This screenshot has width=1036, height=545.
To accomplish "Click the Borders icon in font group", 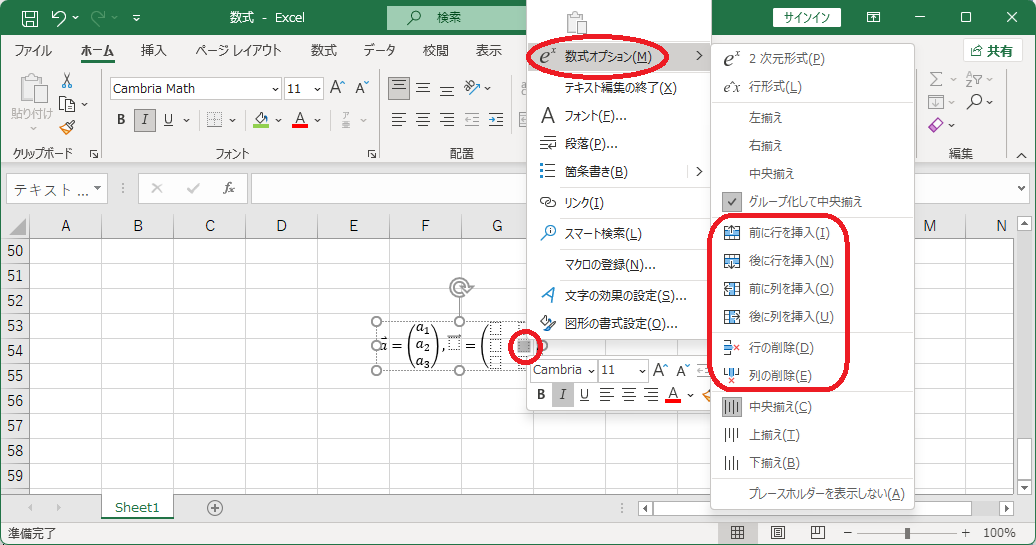I will click(214, 120).
